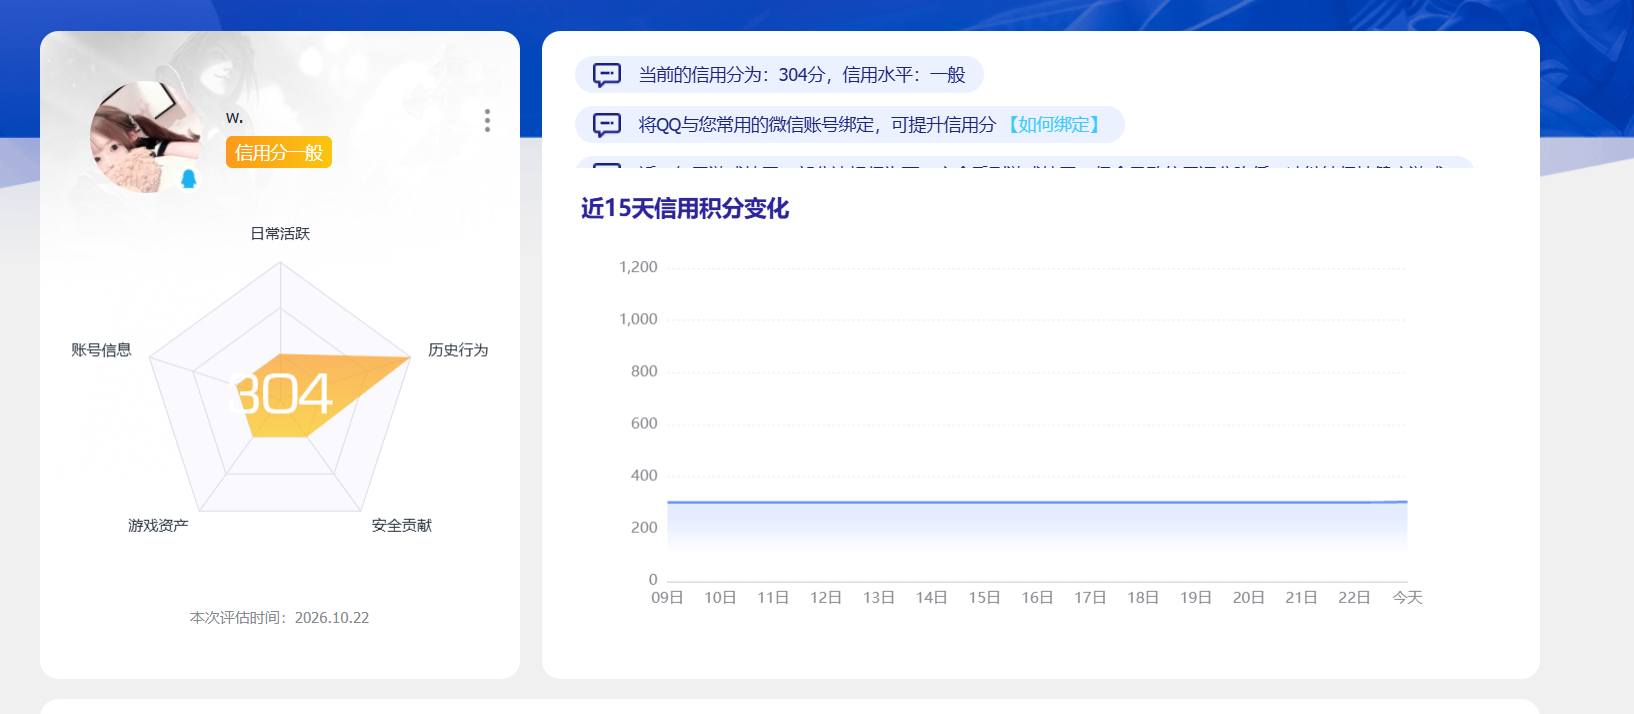Click the 09日 date on the chart axis
Screen dimensions: 1634x714
pos(667,597)
